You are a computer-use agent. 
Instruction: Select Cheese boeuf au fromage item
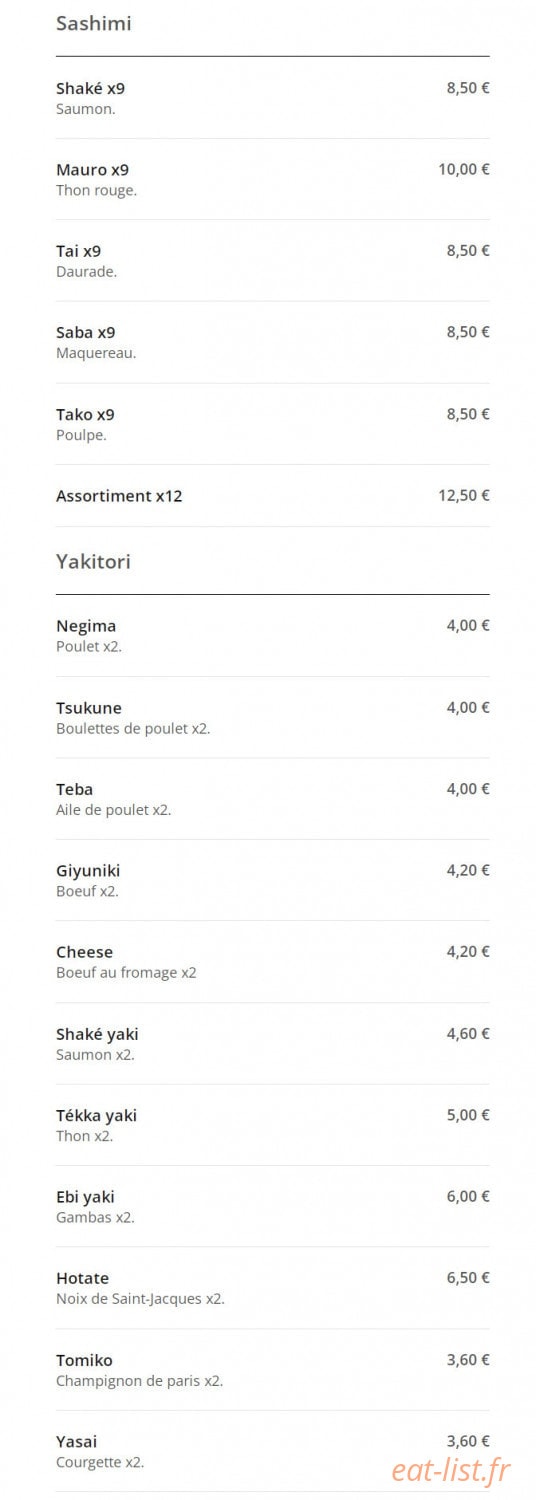pyautogui.click(x=272, y=962)
